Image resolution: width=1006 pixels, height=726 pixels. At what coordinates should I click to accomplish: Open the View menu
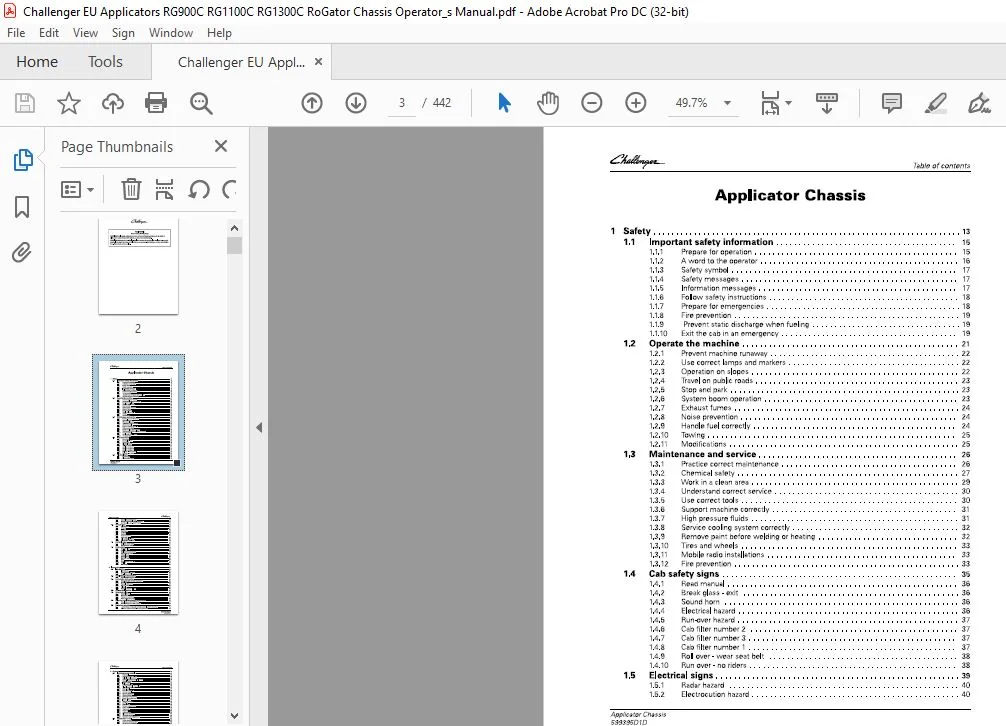point(85,33)
